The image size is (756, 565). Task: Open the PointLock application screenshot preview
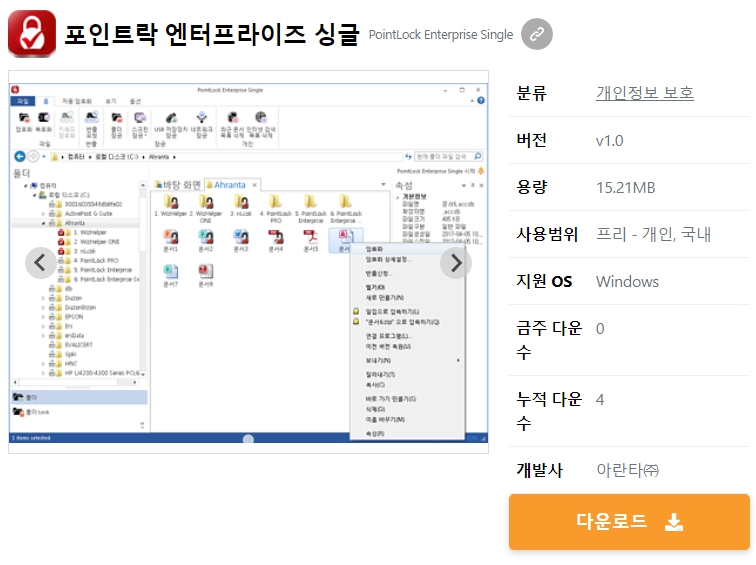point(248,262)
